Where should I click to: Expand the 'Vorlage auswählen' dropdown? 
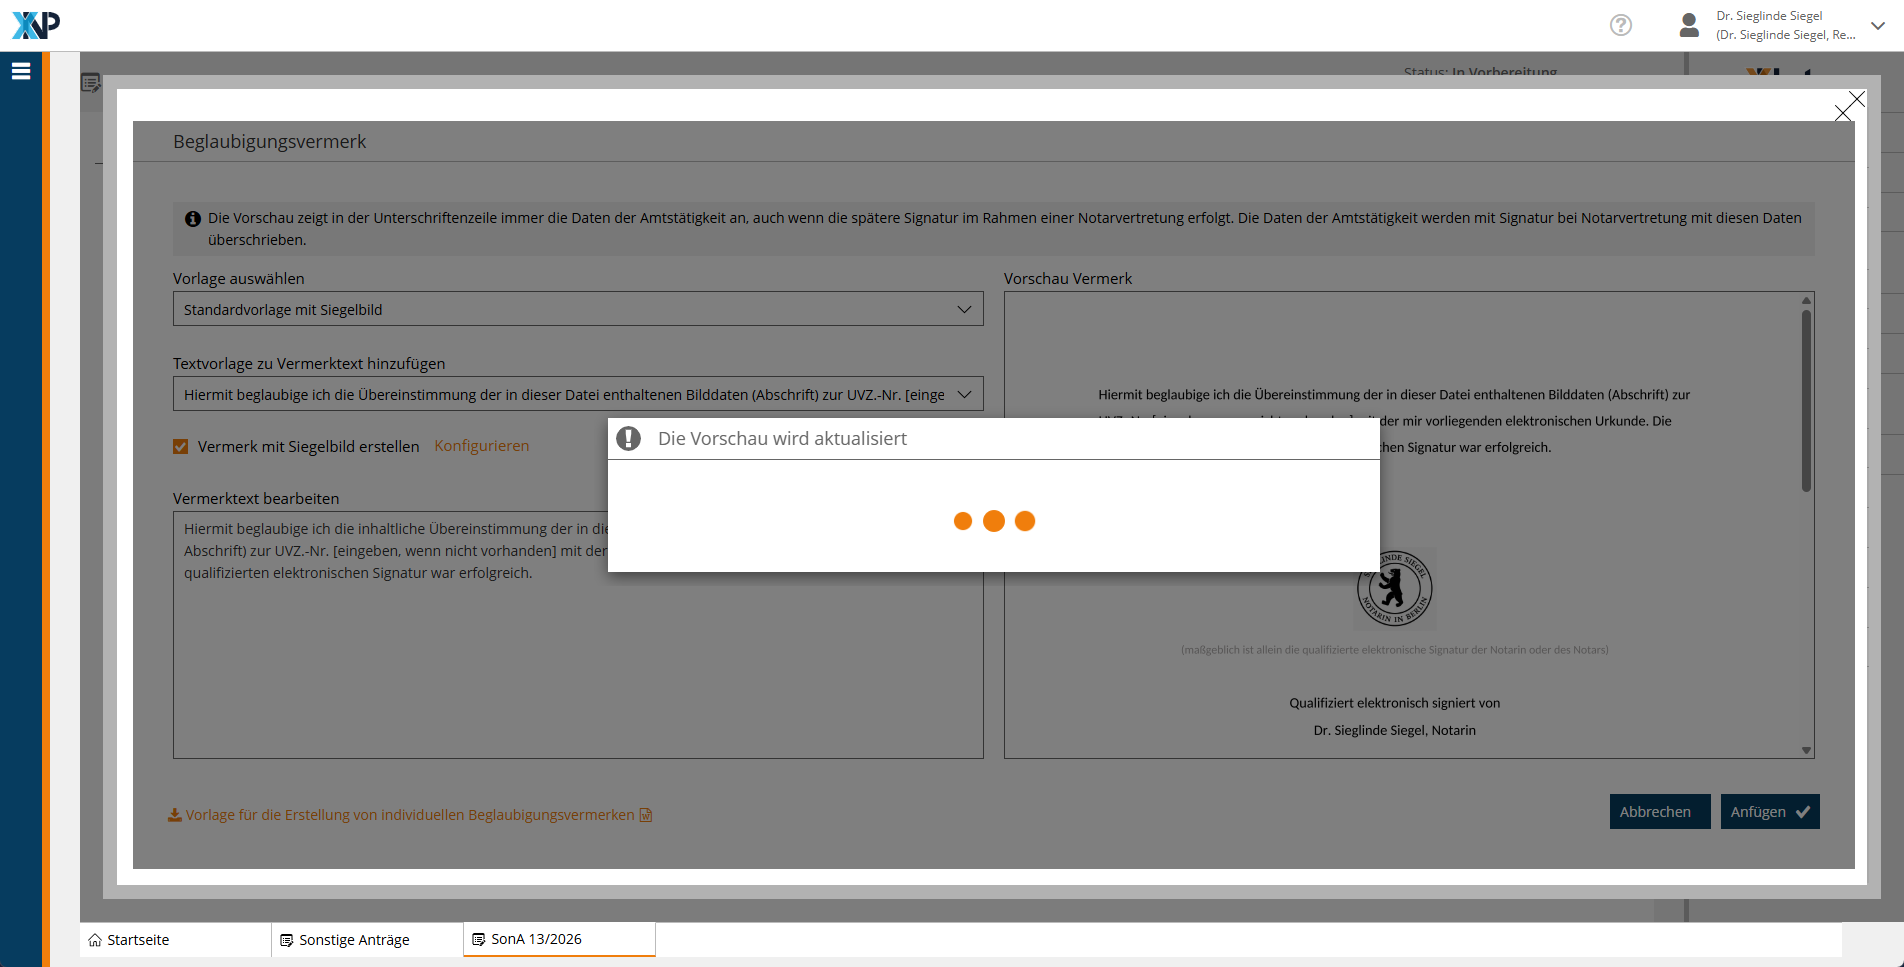578,309
